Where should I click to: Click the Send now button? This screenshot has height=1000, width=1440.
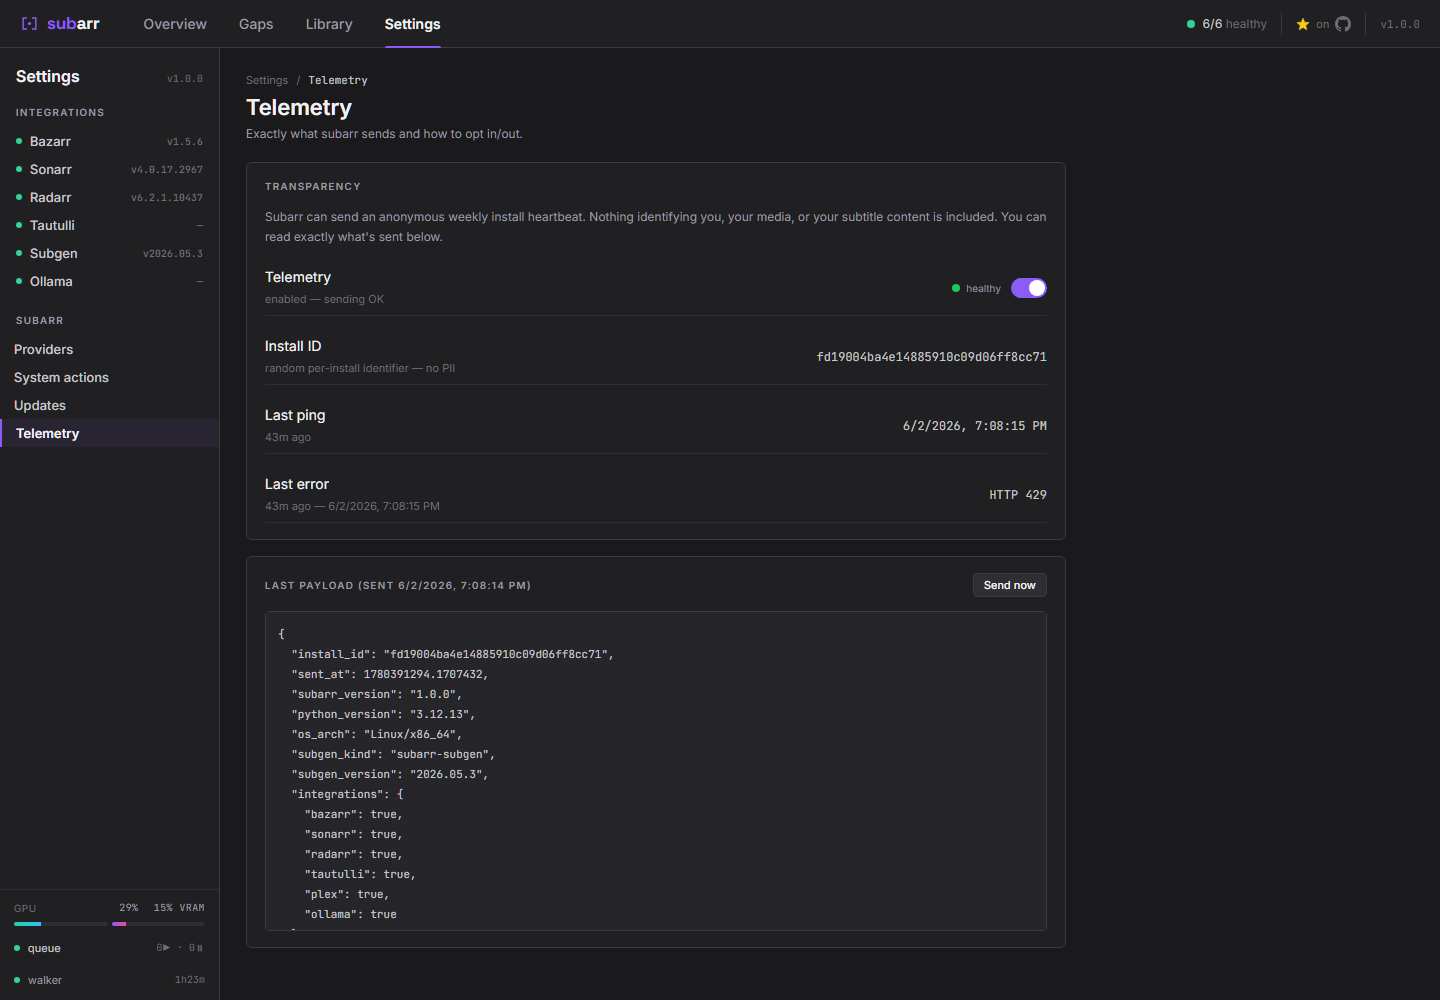pos(1009,585)
